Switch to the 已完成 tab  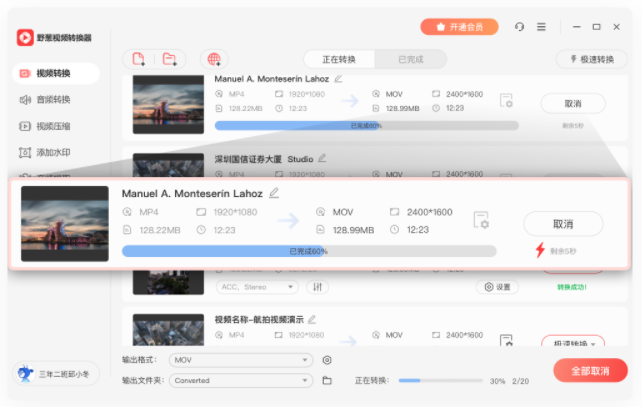[411, 59]
